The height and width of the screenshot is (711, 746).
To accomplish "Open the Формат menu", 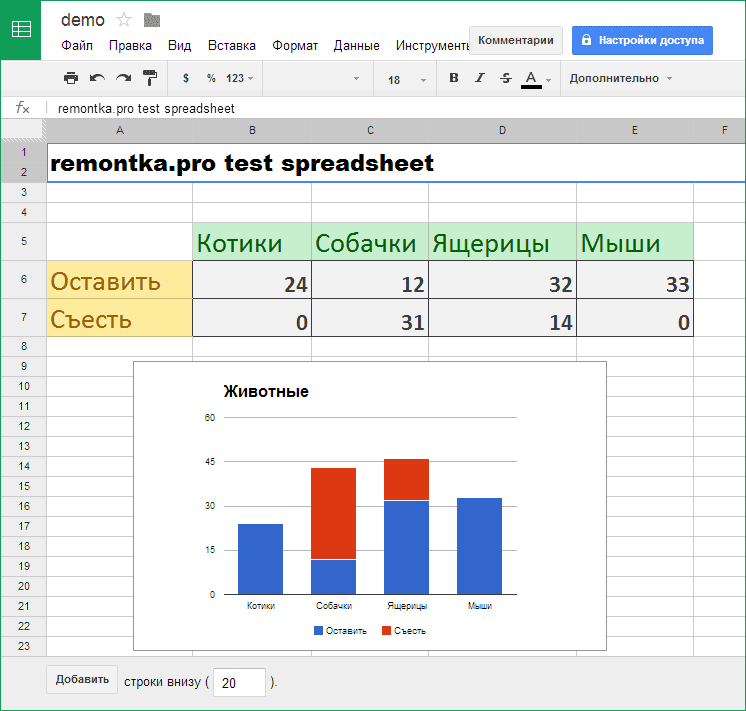I will (294, 46).
